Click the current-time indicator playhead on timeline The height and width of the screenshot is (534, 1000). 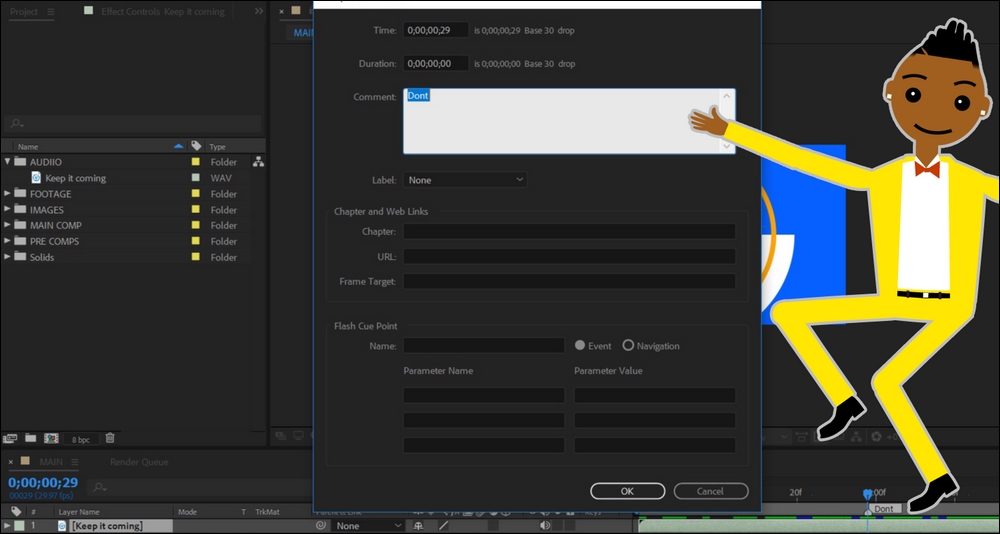[867, 494]
